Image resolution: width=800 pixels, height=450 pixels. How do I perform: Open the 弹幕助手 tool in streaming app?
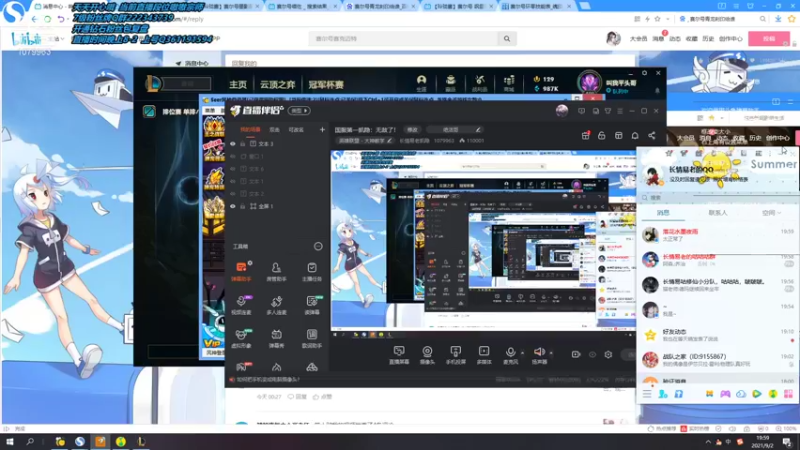(x=241, y=271)
